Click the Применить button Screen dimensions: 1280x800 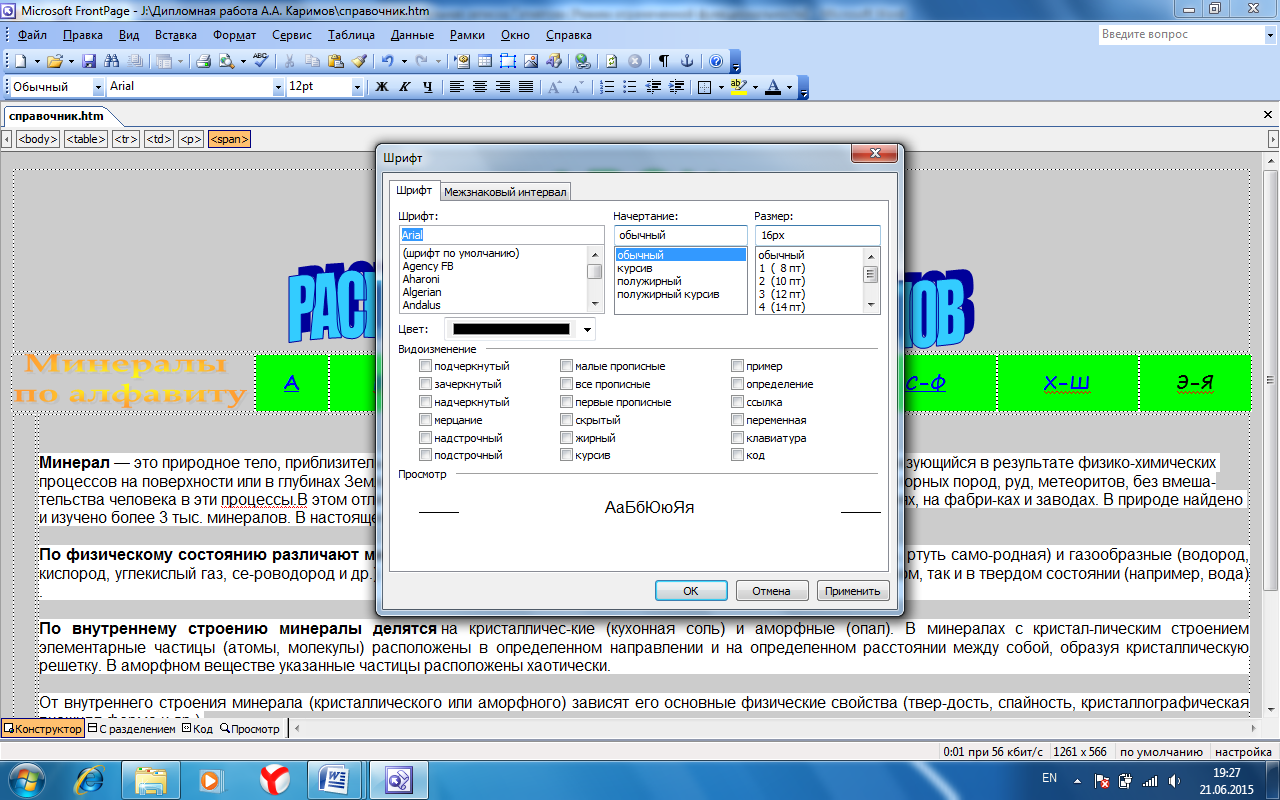(x=852, y=591)
